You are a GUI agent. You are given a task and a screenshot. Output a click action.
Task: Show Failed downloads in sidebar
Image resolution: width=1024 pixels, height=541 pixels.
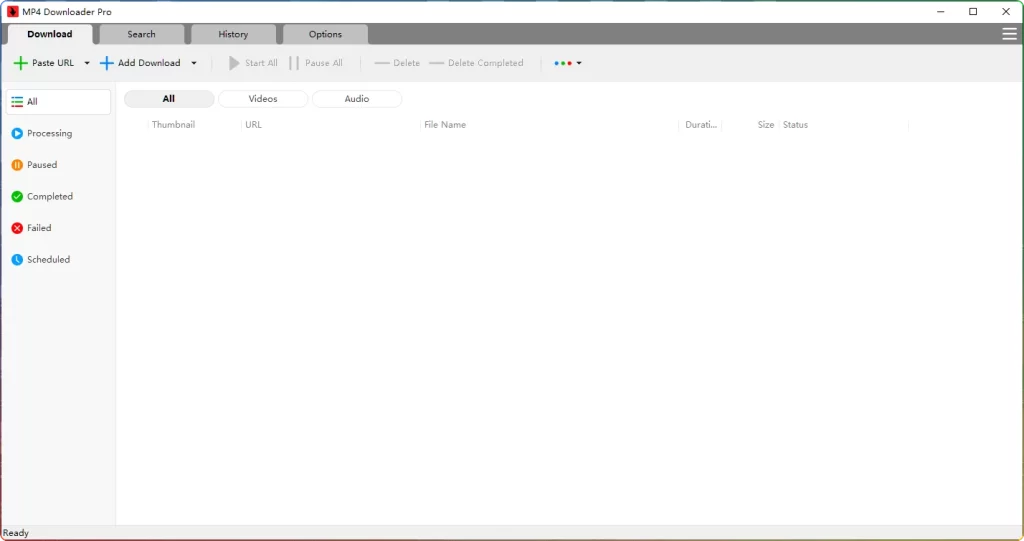click(x=59, y=228)
